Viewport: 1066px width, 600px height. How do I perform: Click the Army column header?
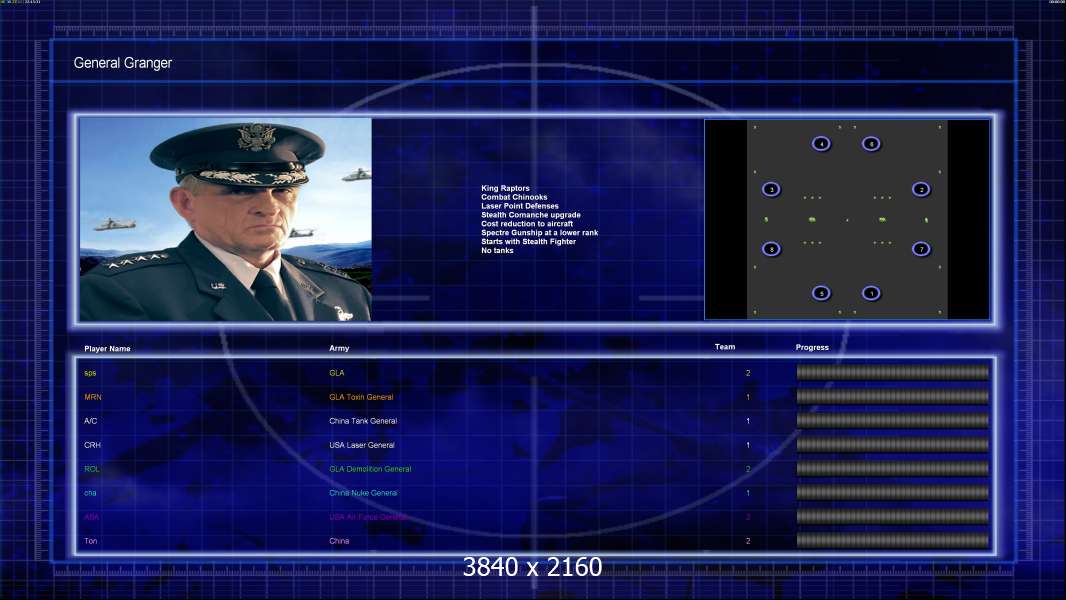[339, 348]
